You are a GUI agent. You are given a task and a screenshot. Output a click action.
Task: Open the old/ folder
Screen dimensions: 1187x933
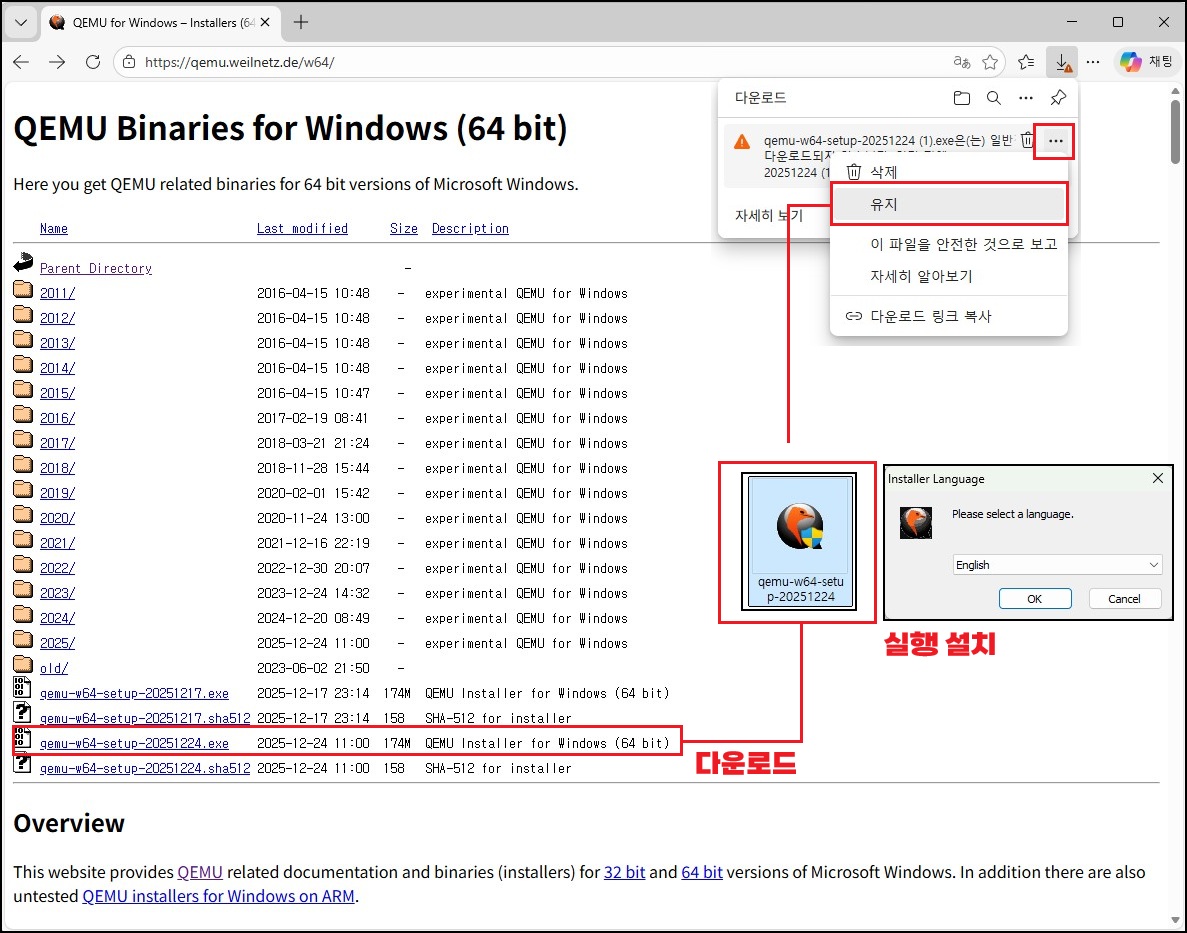(x=54, y=668)
